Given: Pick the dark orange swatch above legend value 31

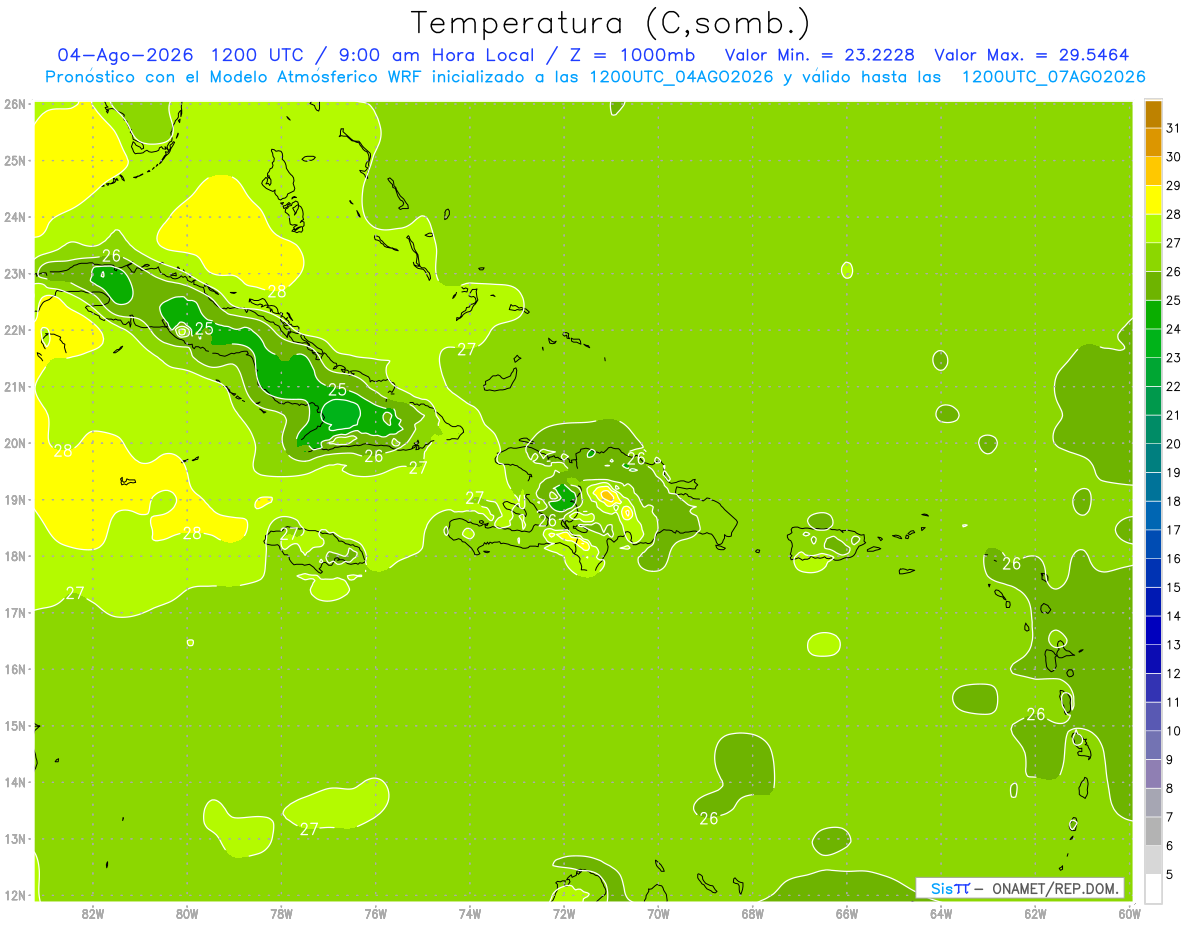Looking at the screenshot, I should tap(1153, 114).
